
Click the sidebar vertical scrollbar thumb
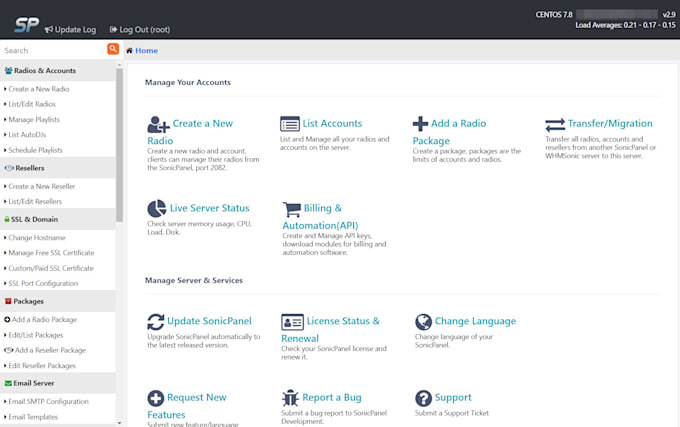pyautogui.click(x=119, y=145)
